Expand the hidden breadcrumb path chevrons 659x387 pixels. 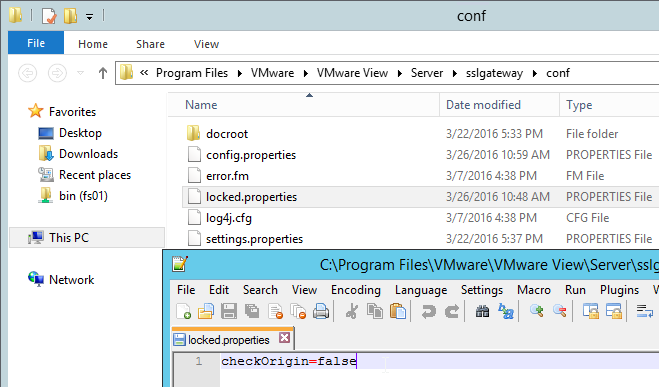coord(144,73)
